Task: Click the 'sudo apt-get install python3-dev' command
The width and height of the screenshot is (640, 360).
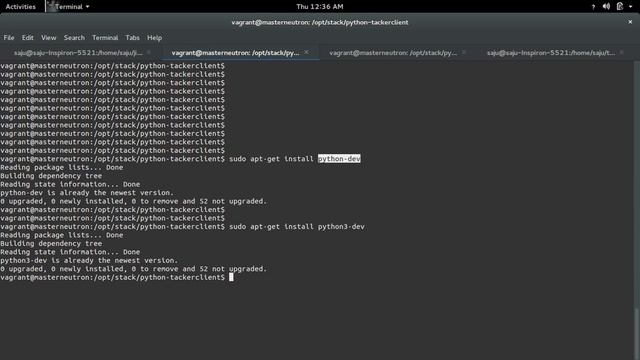Action: 297,227
